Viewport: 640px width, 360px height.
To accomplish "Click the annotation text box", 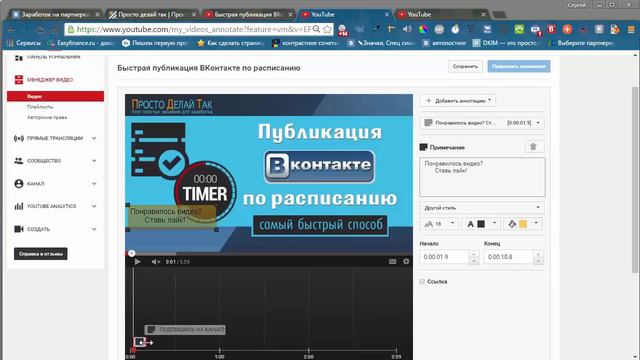I will tap(482, 177).
